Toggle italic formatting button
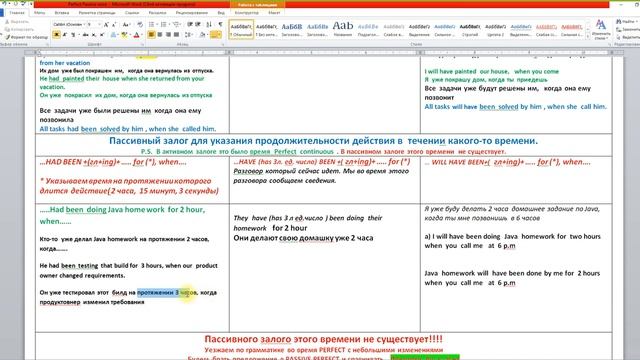 pos(65,35)
